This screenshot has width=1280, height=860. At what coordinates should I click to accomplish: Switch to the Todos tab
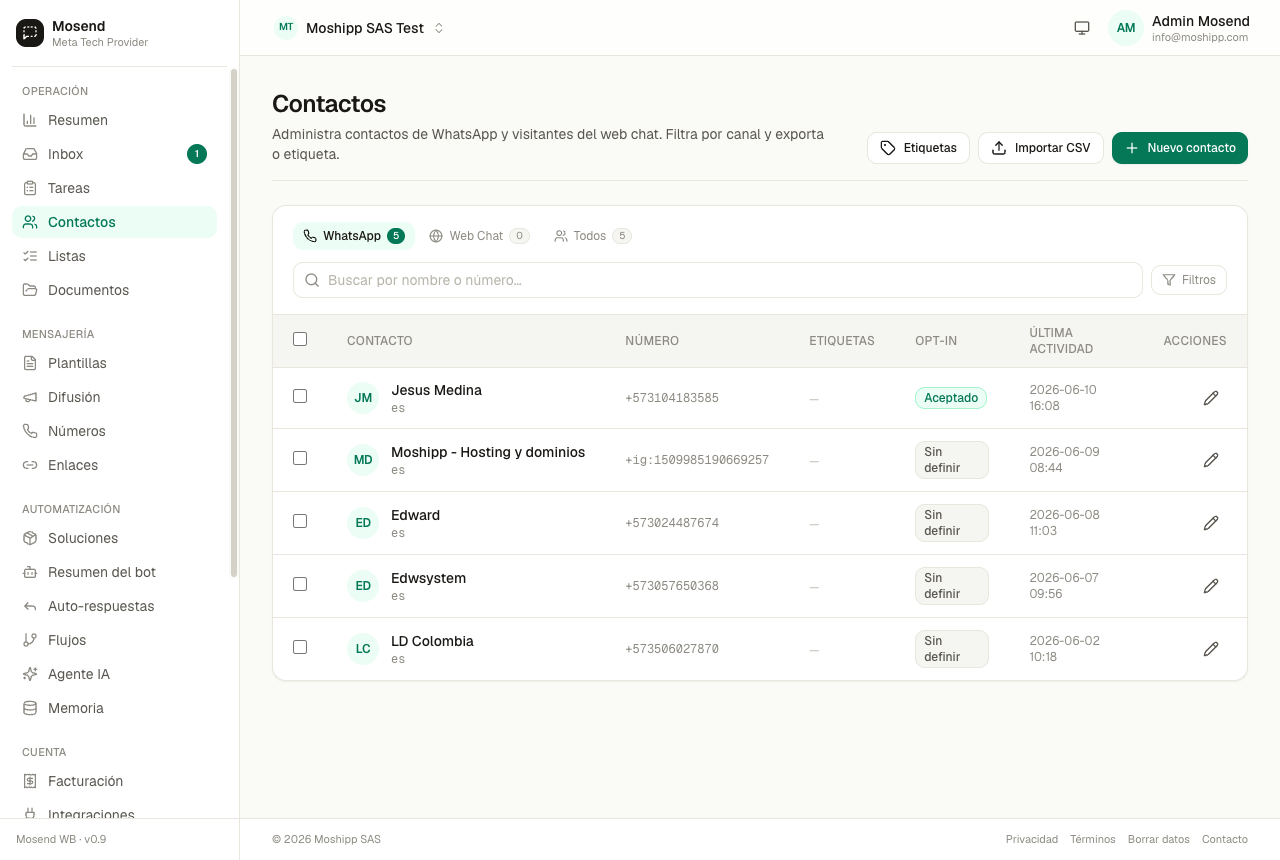(592, 236)
